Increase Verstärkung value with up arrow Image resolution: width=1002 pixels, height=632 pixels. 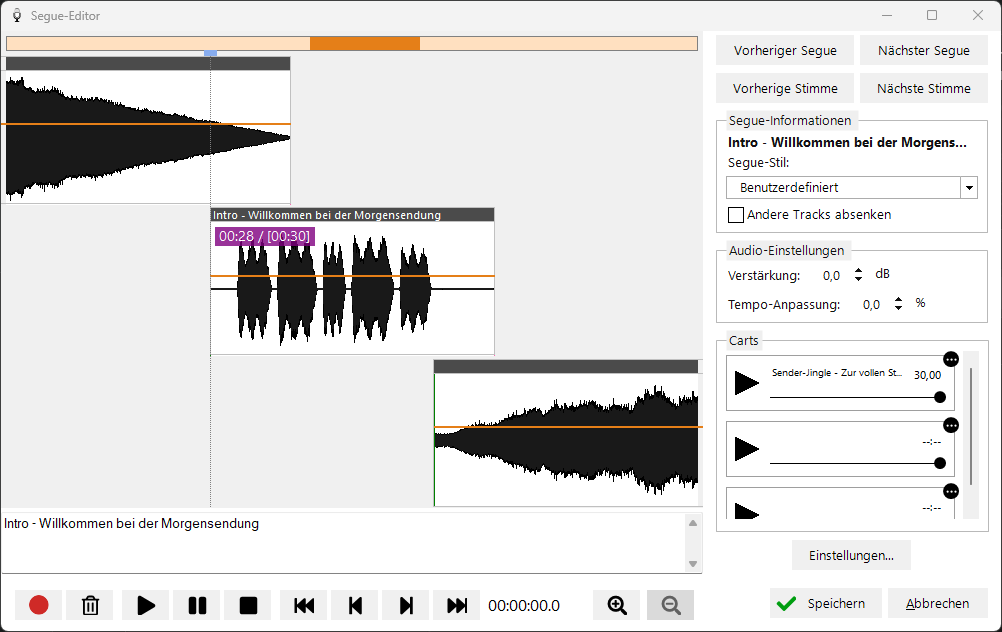point(858,271)
